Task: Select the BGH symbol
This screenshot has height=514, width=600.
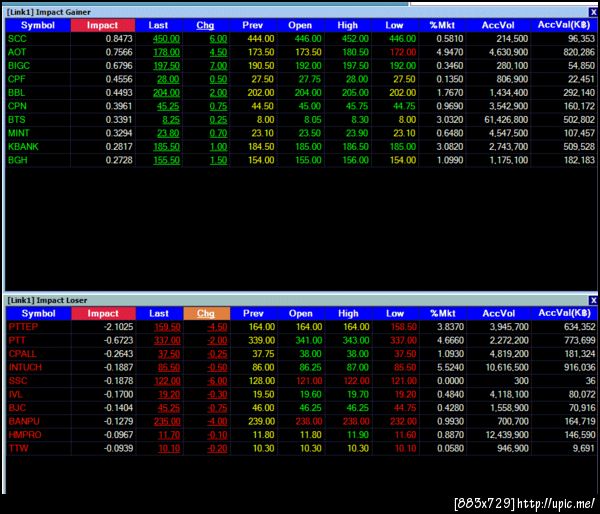Action: 18,160
